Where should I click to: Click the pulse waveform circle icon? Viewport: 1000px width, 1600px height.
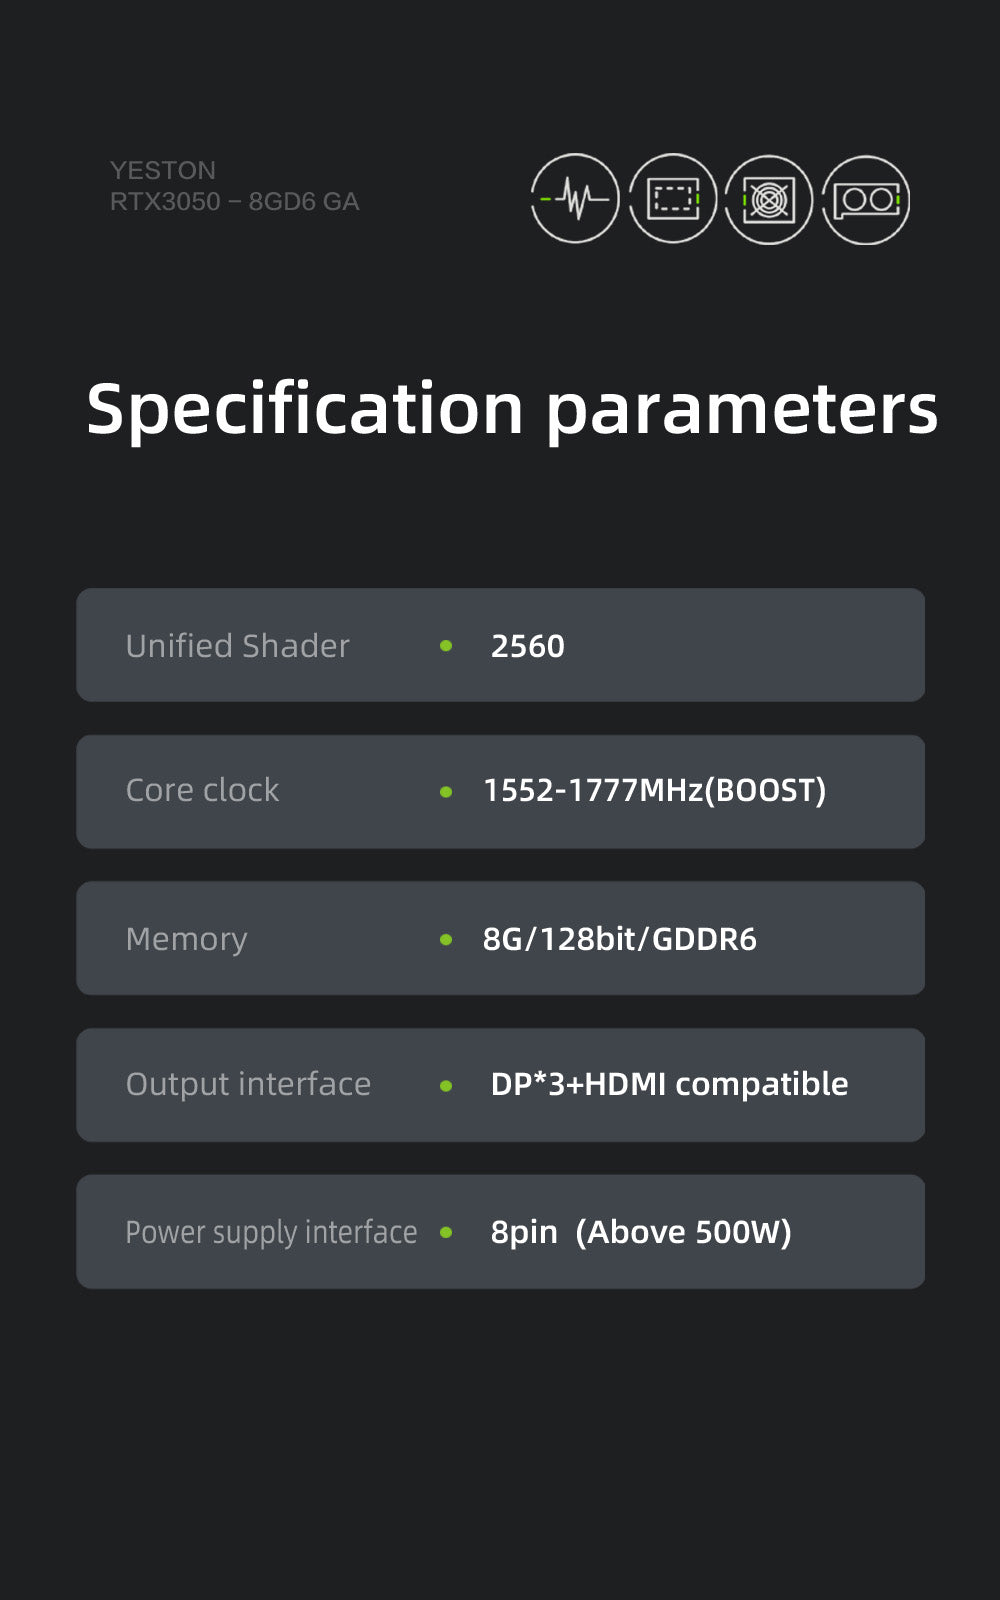click(574, 199)
